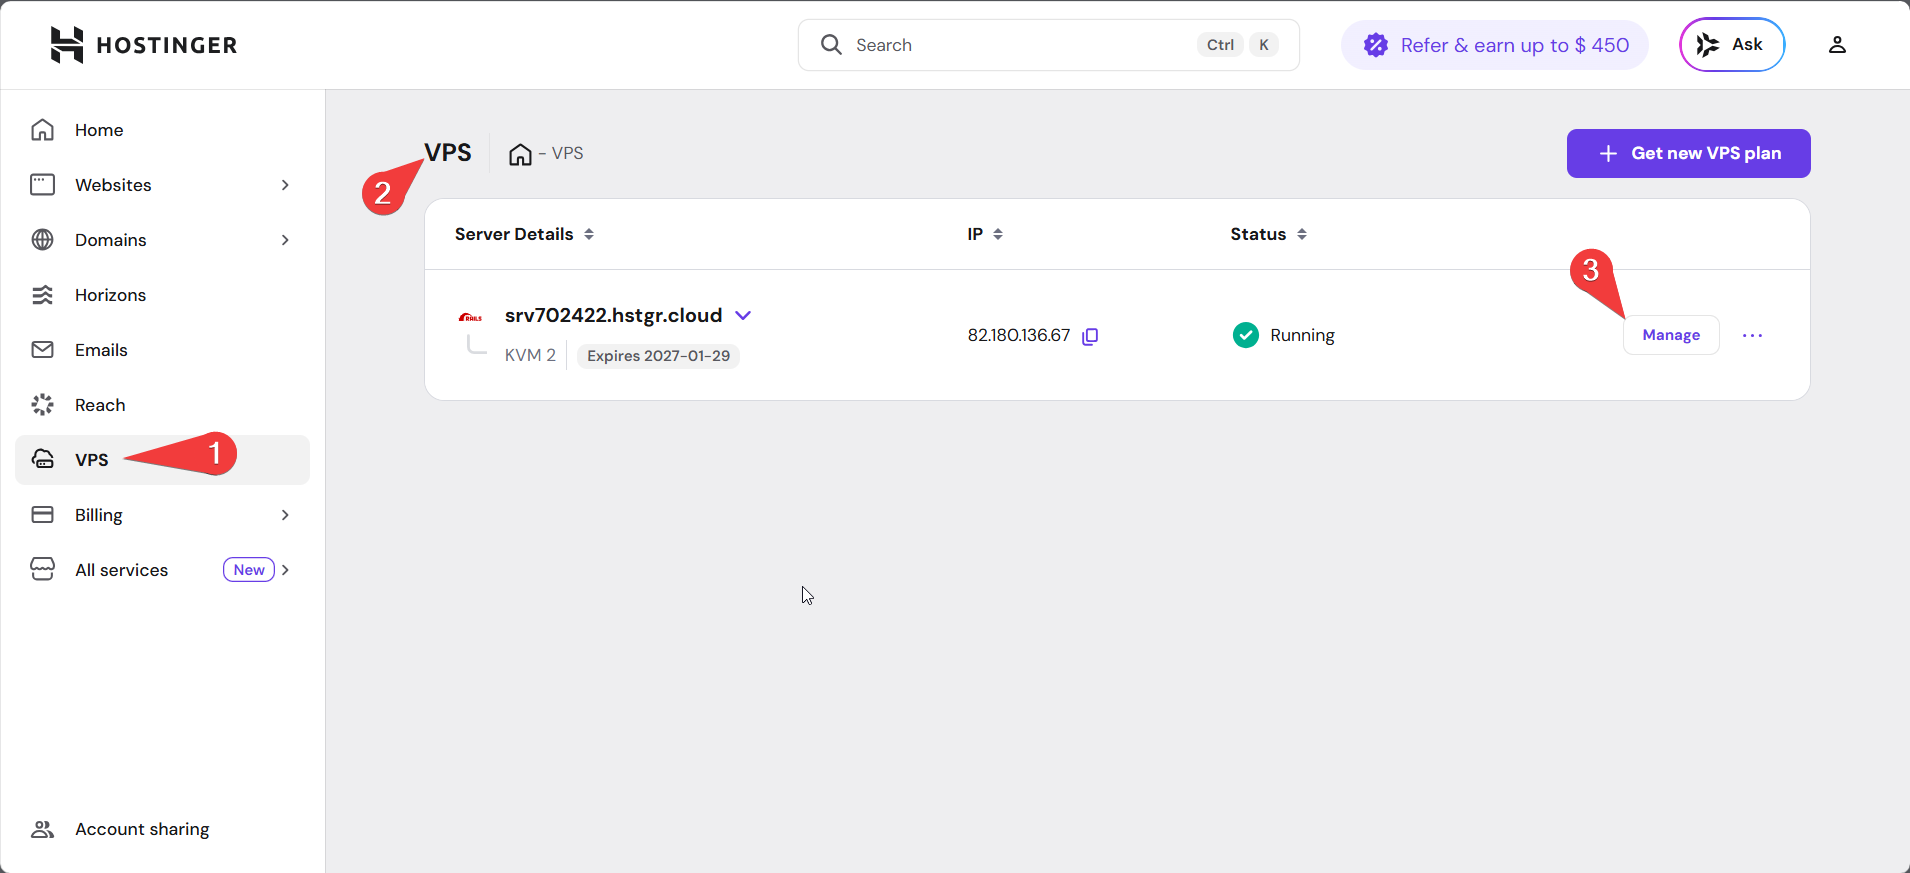Click the Websites sidebar icon

pos(42,185)
